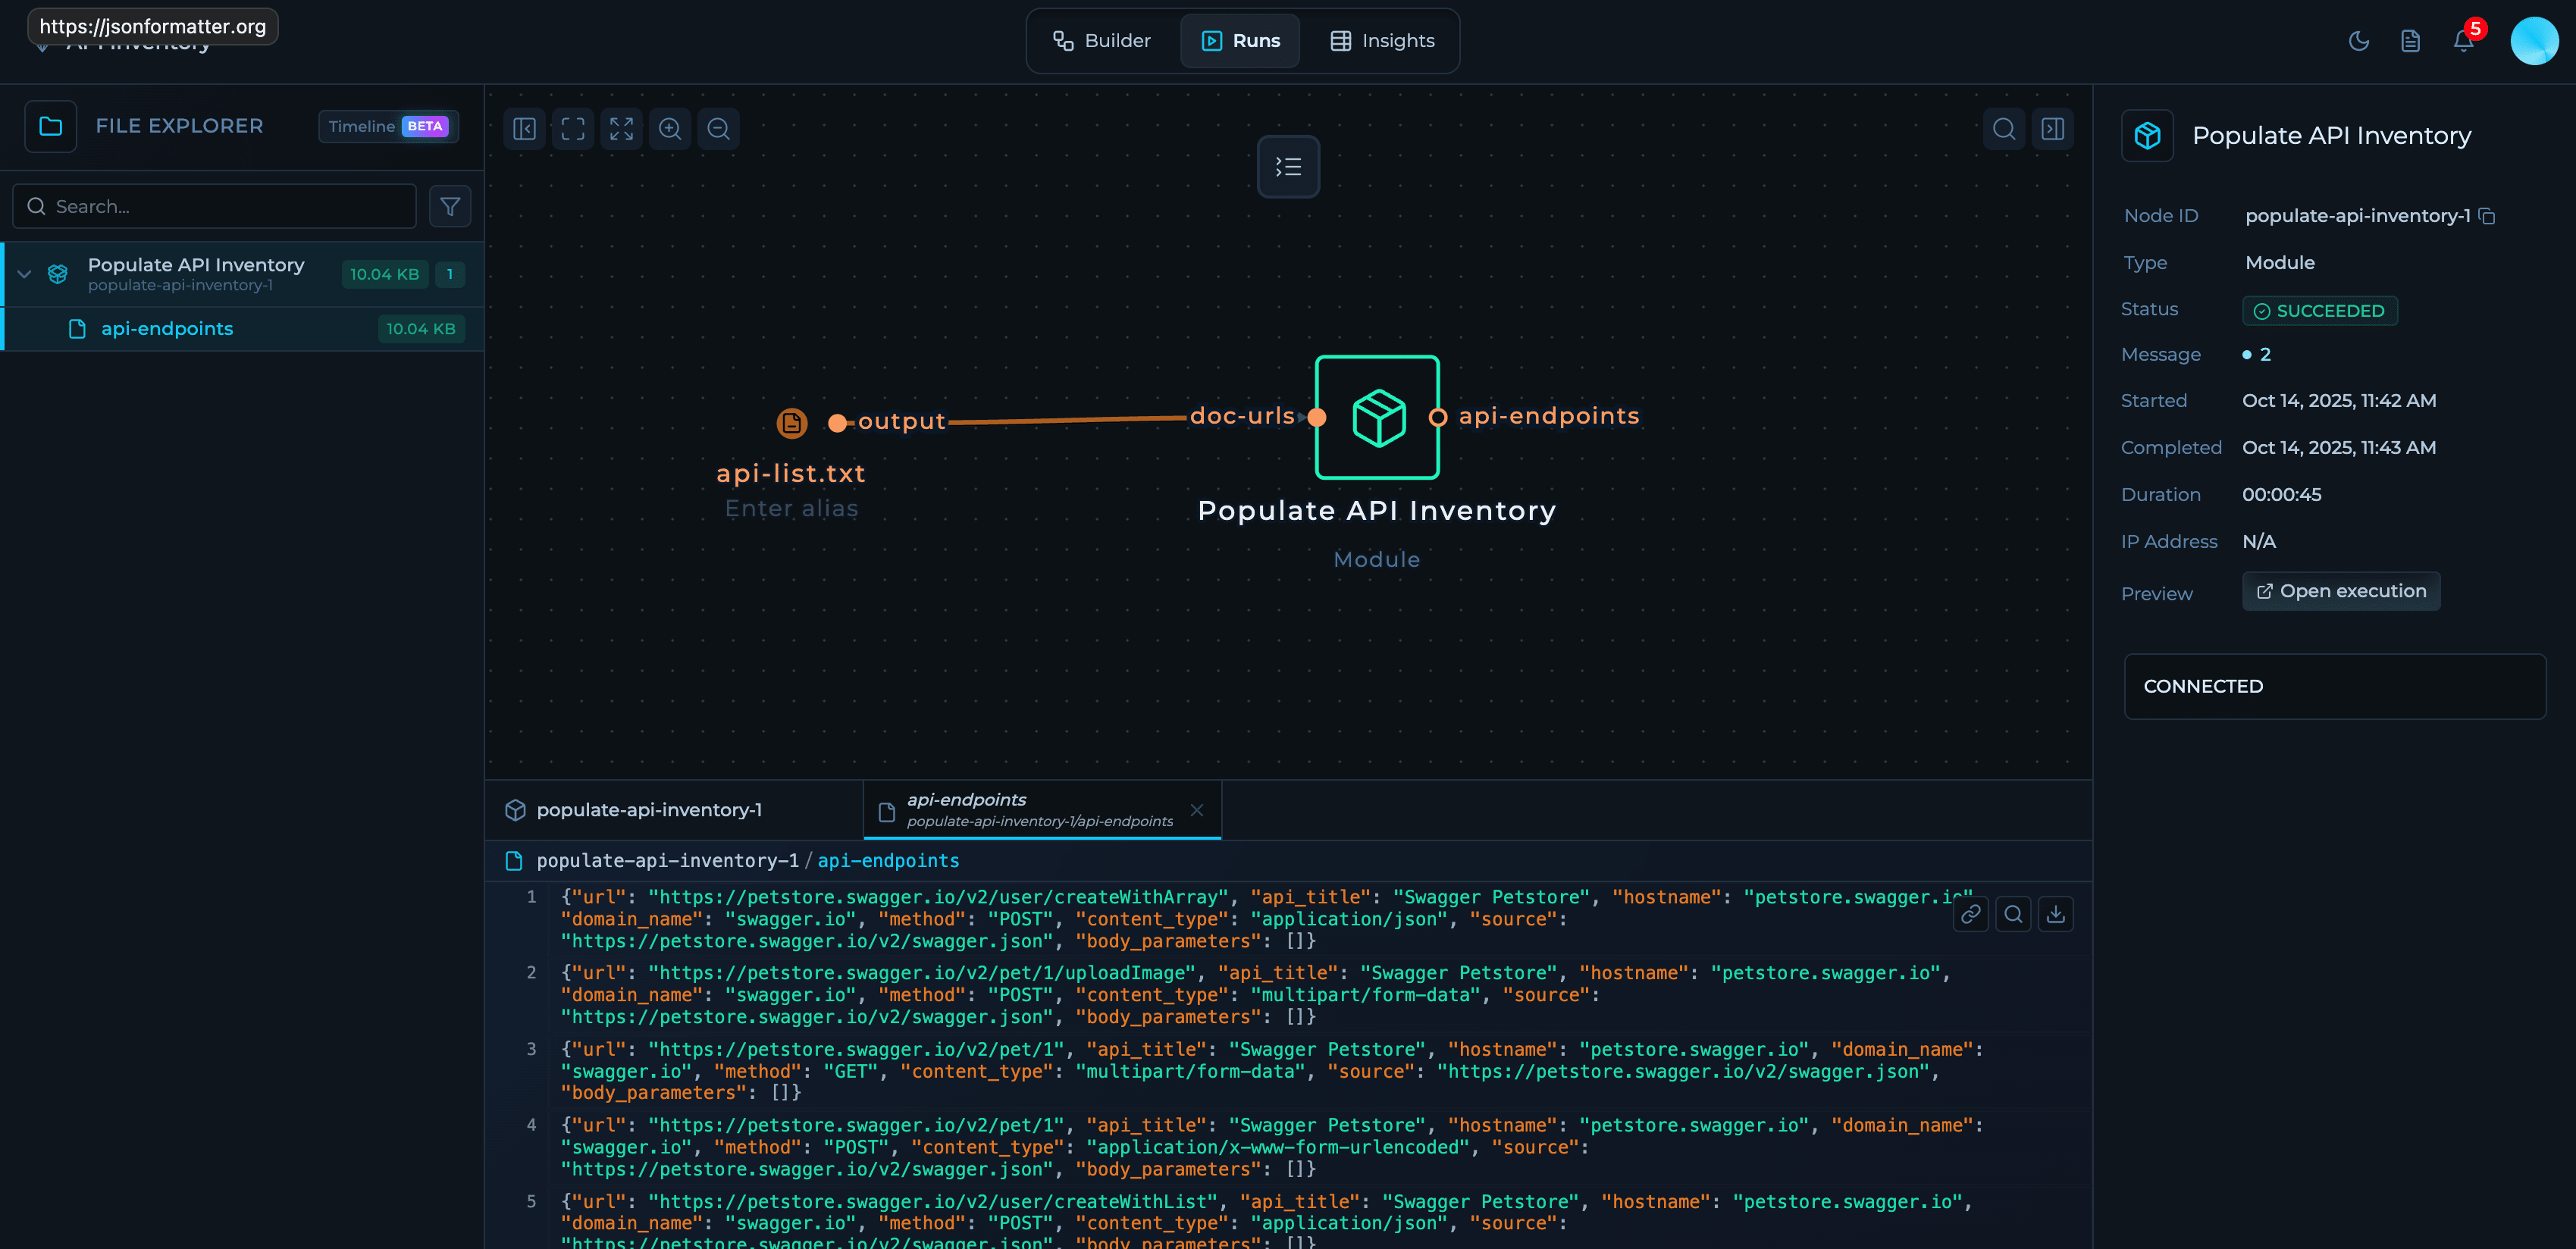The height and width of the screenshot is (1249, 2576).
Task: Switch to the Timeline BETA view
Action: click(x=388, y=126)
